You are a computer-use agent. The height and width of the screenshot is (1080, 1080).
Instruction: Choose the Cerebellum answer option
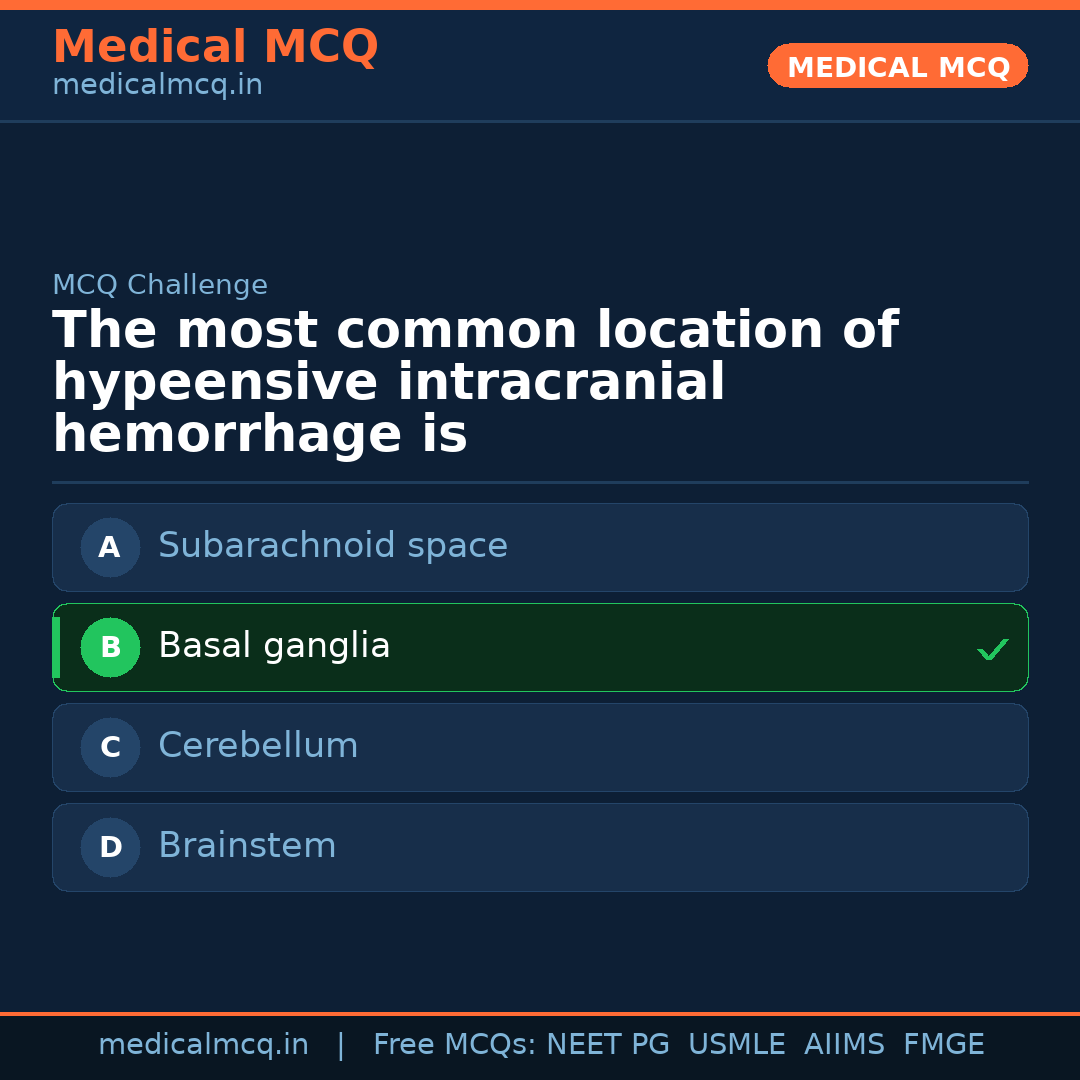pos(258,746)
